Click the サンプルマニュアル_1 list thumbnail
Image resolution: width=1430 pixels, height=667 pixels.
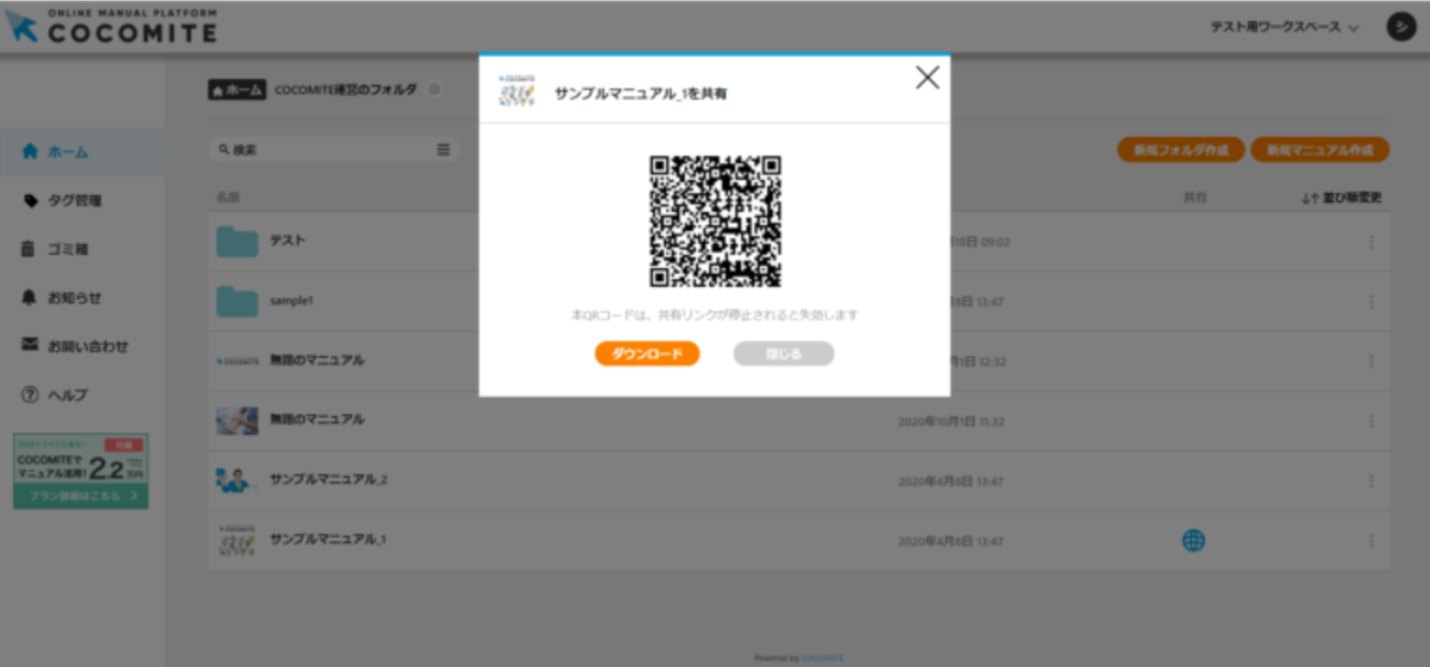pyautogui.click(x=237, y=540)
